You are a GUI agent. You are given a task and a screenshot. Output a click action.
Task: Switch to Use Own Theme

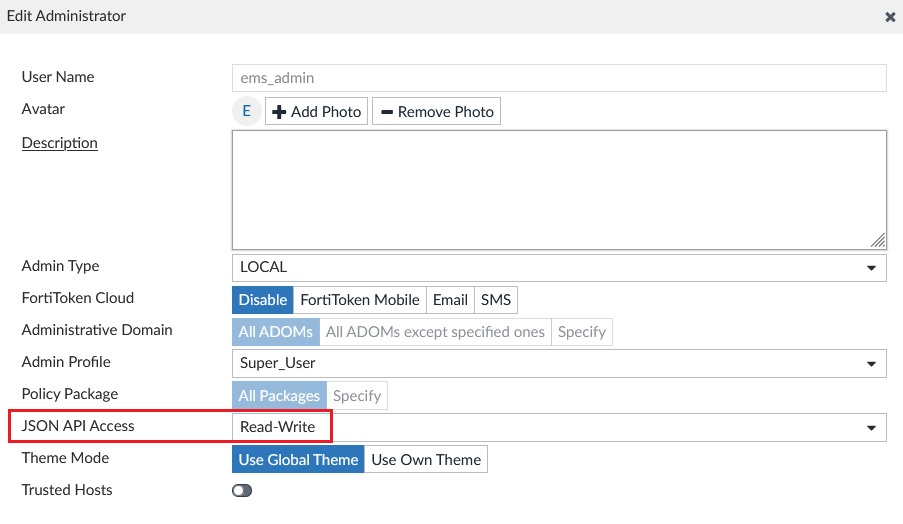426,459
